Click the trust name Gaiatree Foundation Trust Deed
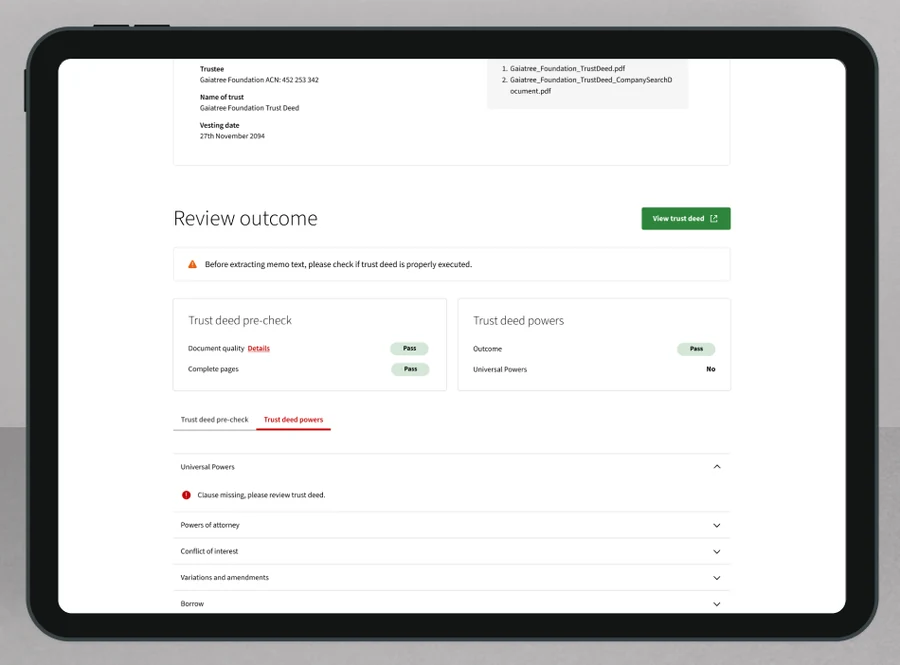 coord(249,108)
